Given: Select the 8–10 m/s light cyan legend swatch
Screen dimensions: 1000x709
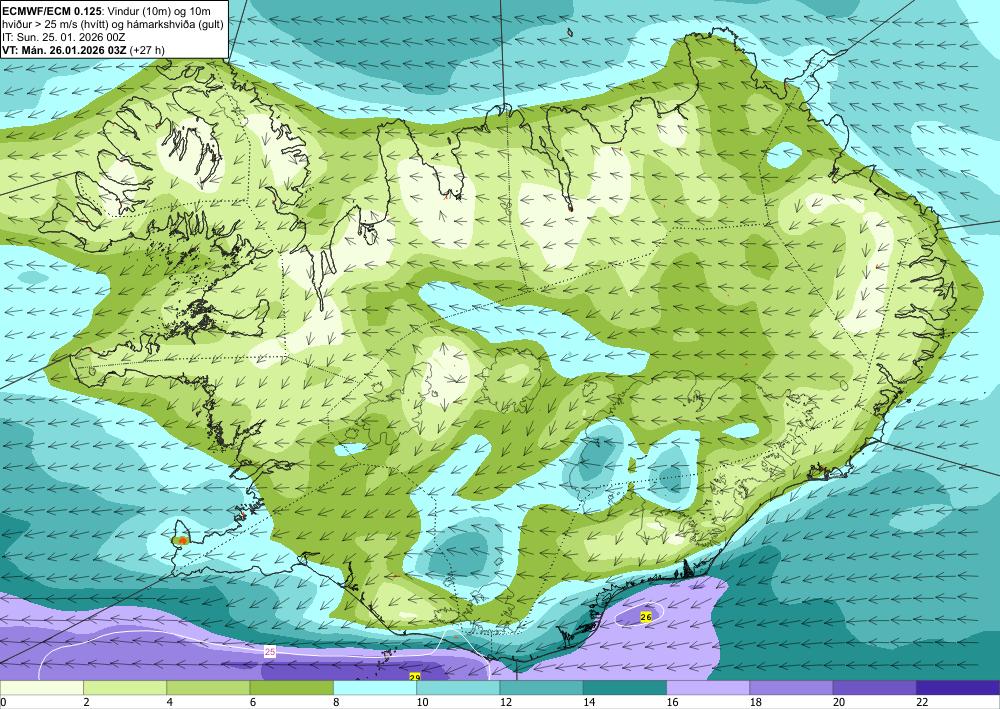Looking at the screenshot, I should pyautogui.click(x=375, y=688).
